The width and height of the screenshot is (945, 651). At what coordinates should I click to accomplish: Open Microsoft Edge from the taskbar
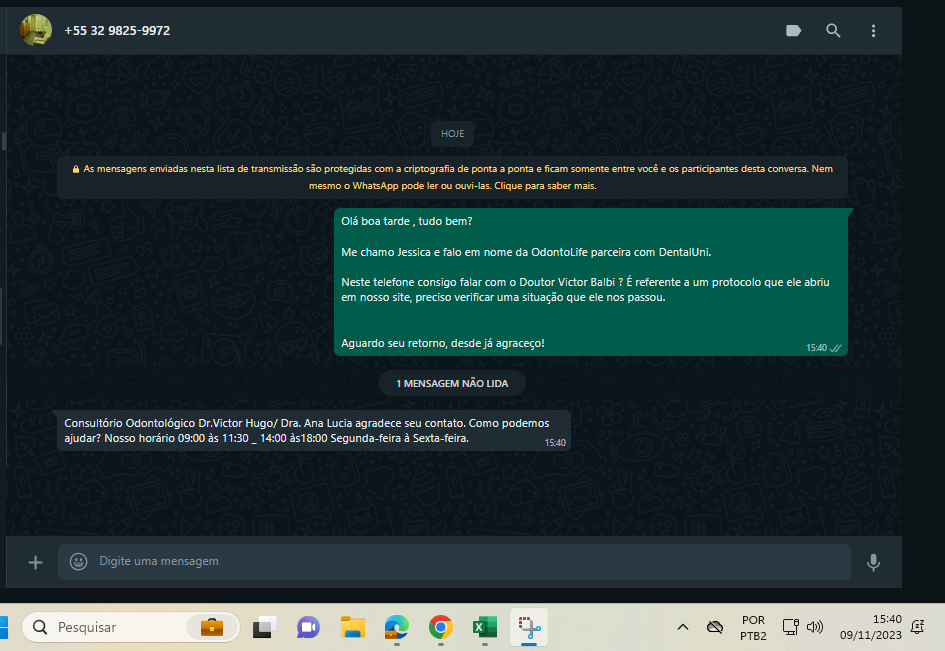point(397,627)
